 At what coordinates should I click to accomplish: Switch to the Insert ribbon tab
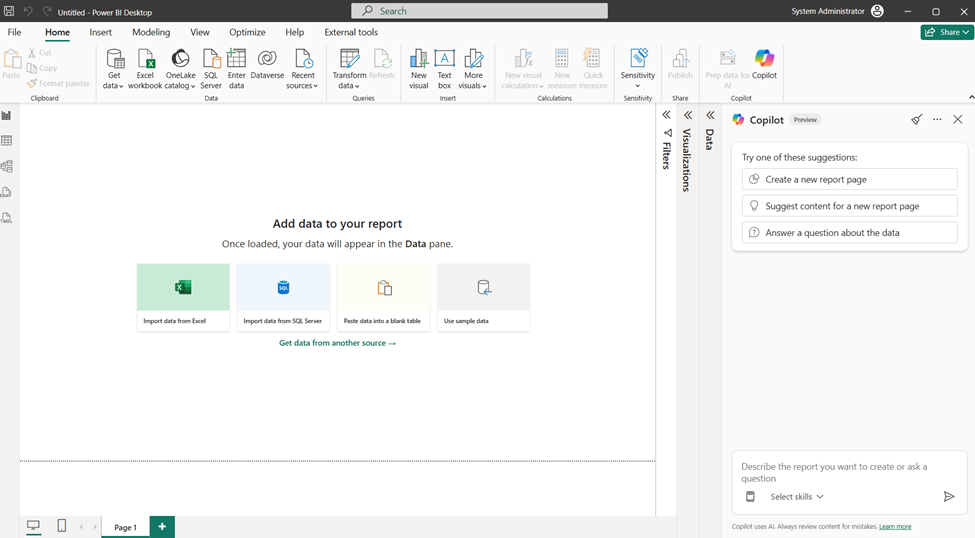pos(100,32)
